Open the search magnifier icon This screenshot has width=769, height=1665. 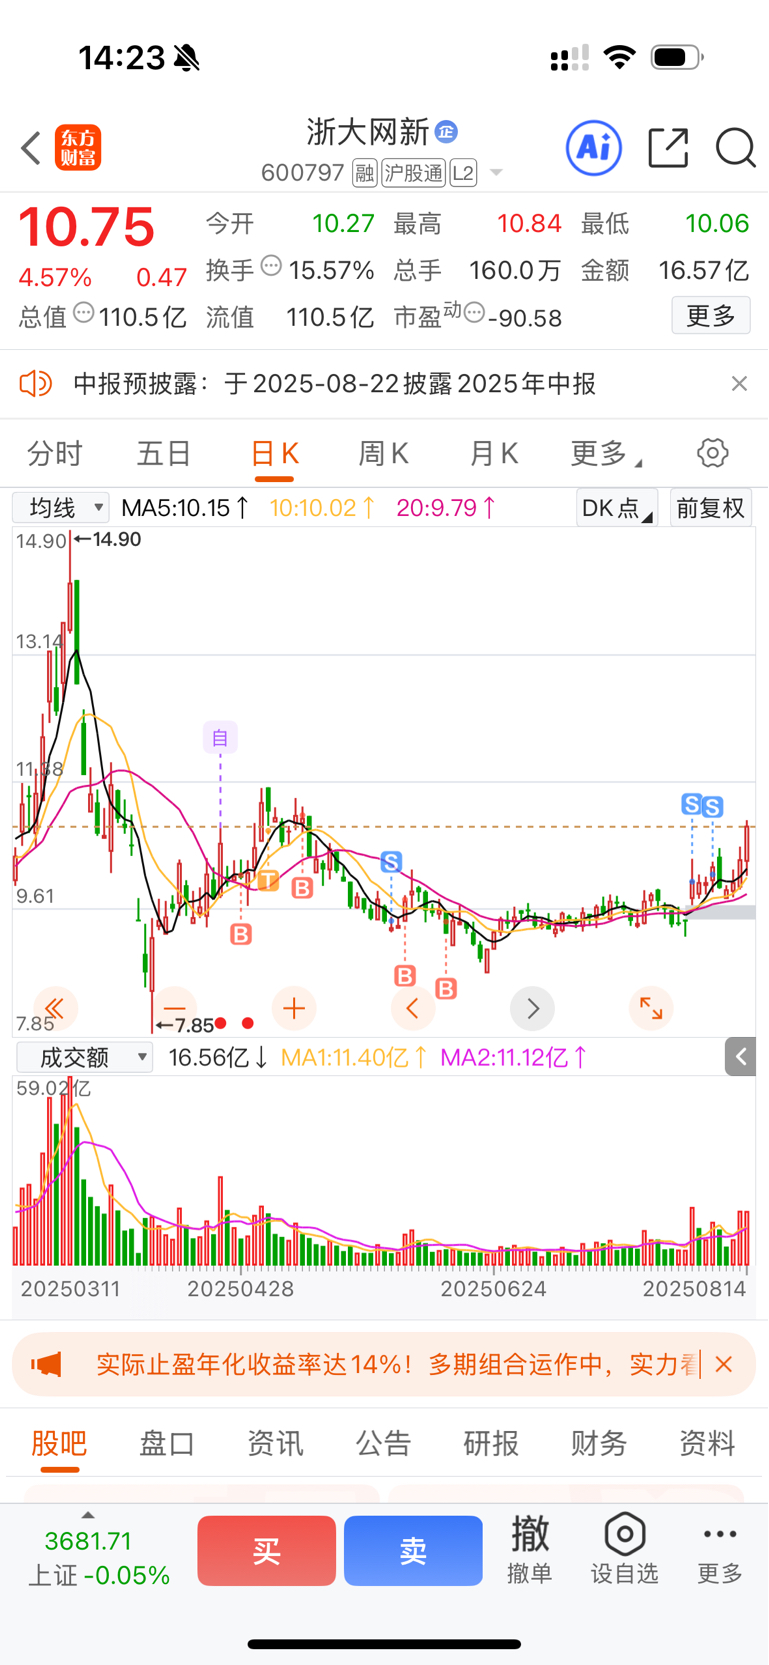pyautogui.click(x=735, y=148)
